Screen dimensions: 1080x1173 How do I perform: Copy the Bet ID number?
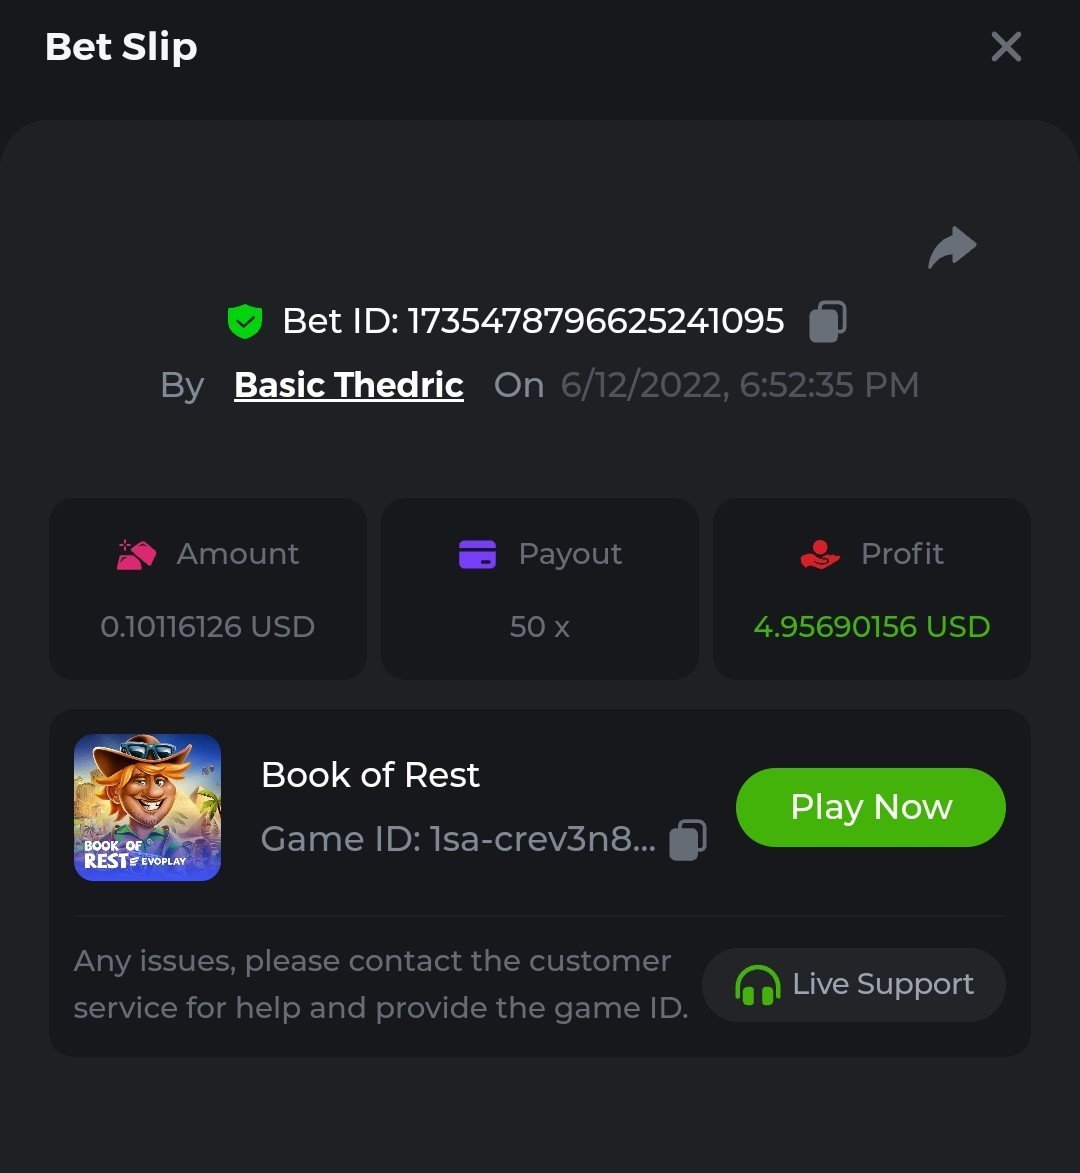(827, 321)
